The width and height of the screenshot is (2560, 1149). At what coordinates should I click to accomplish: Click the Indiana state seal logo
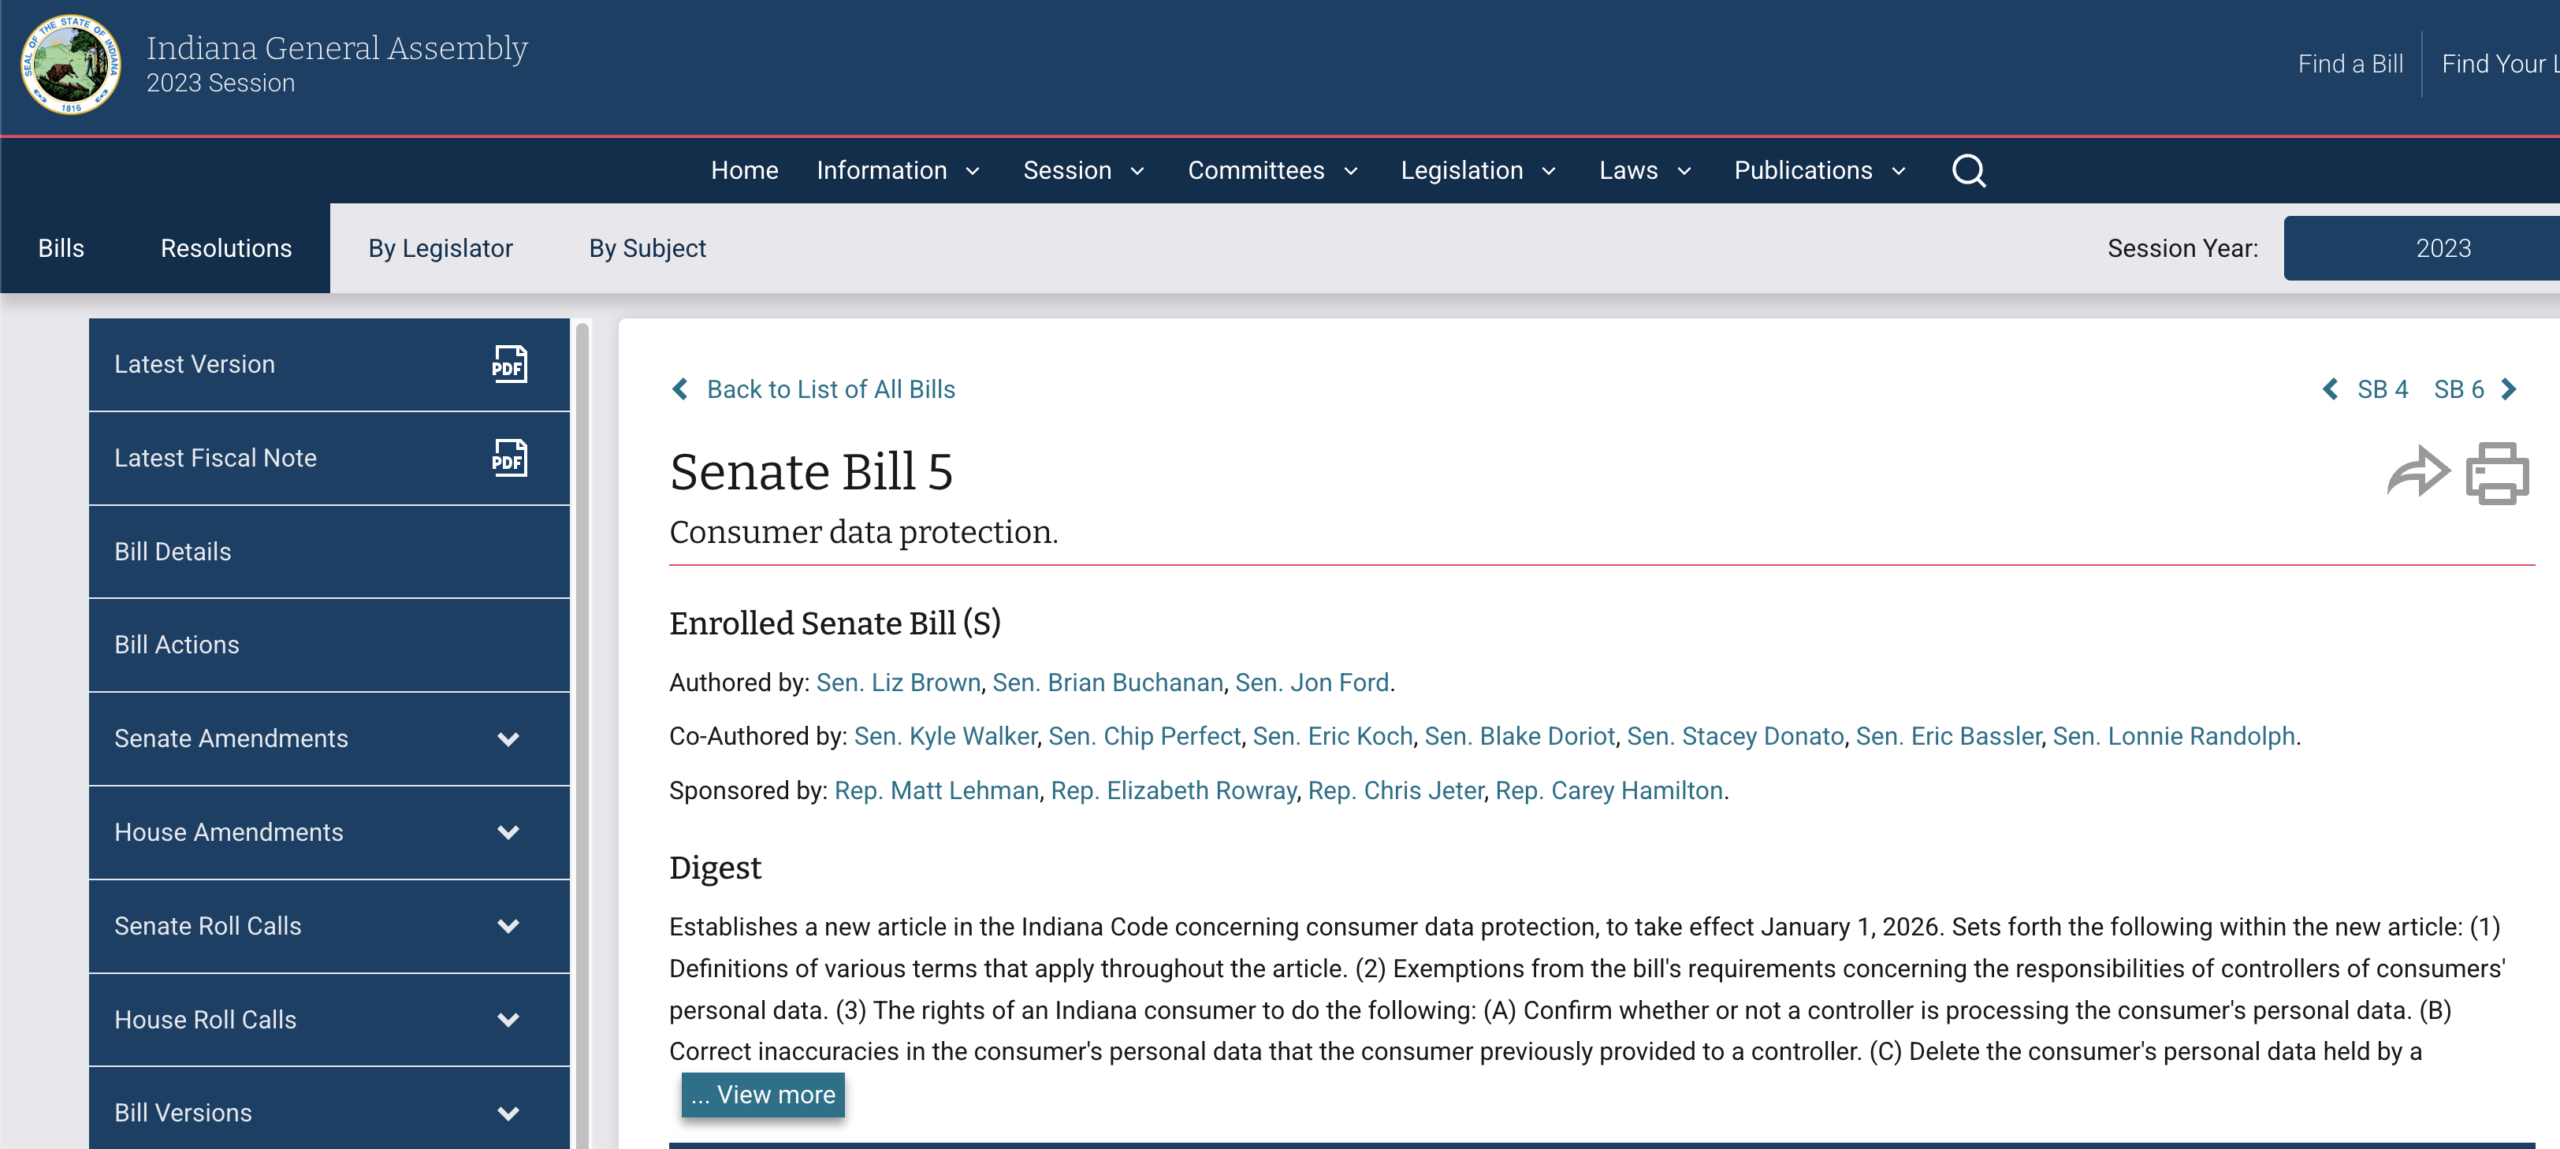70,65
